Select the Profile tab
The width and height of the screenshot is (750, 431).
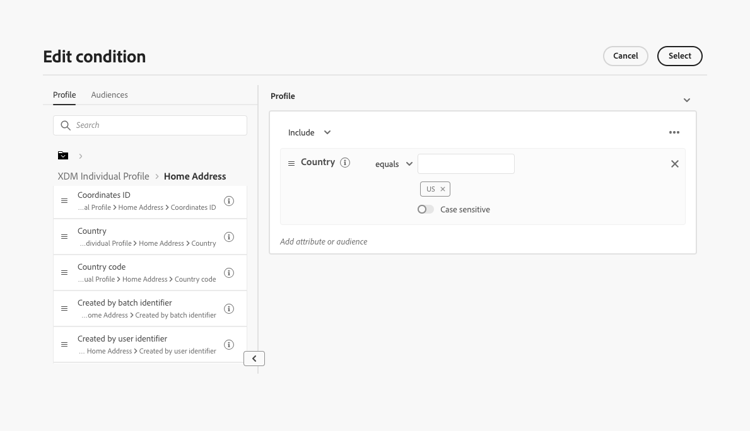point(64,95)
